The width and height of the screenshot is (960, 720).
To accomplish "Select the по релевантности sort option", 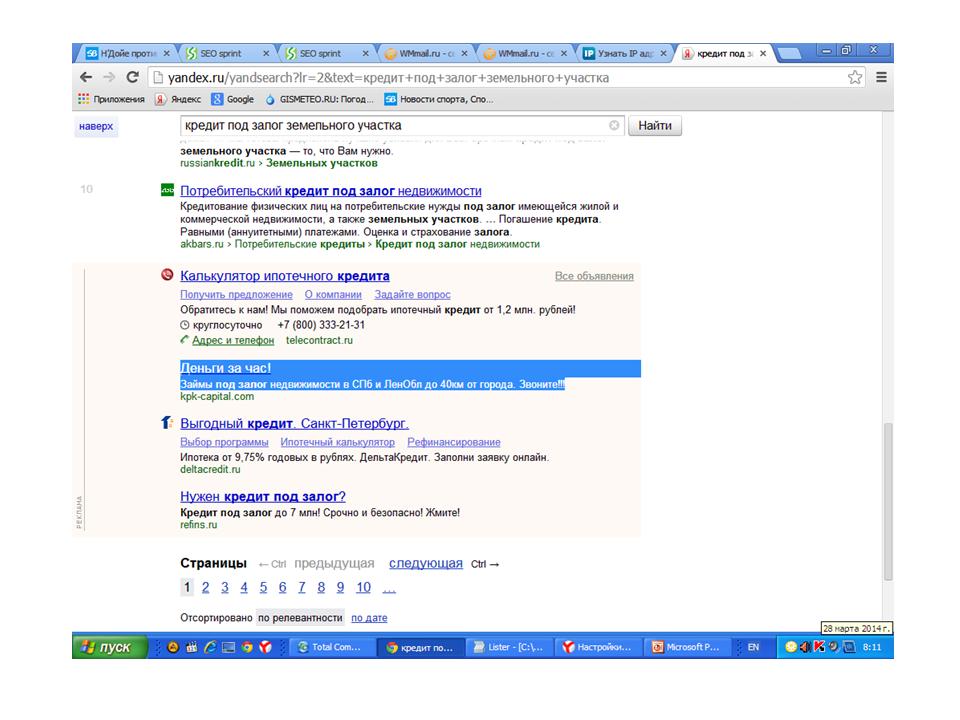I will (x=300, y=618).
